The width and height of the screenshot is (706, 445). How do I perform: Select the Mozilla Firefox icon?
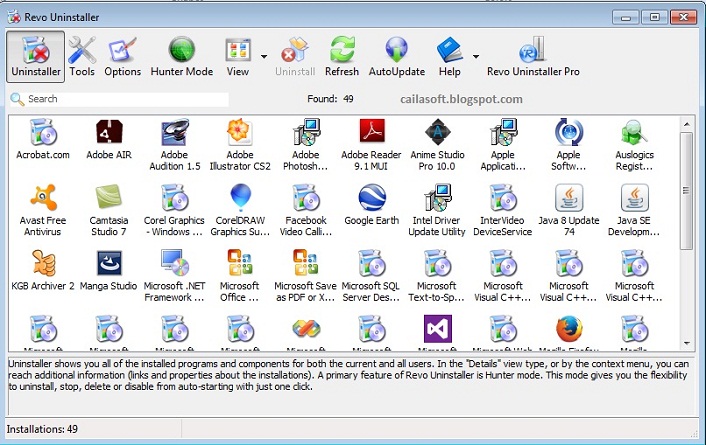click(x=569, y=329)
